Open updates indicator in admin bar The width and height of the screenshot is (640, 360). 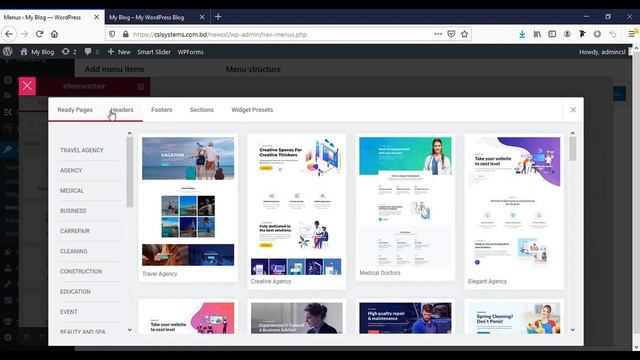[x=69, y=52]
